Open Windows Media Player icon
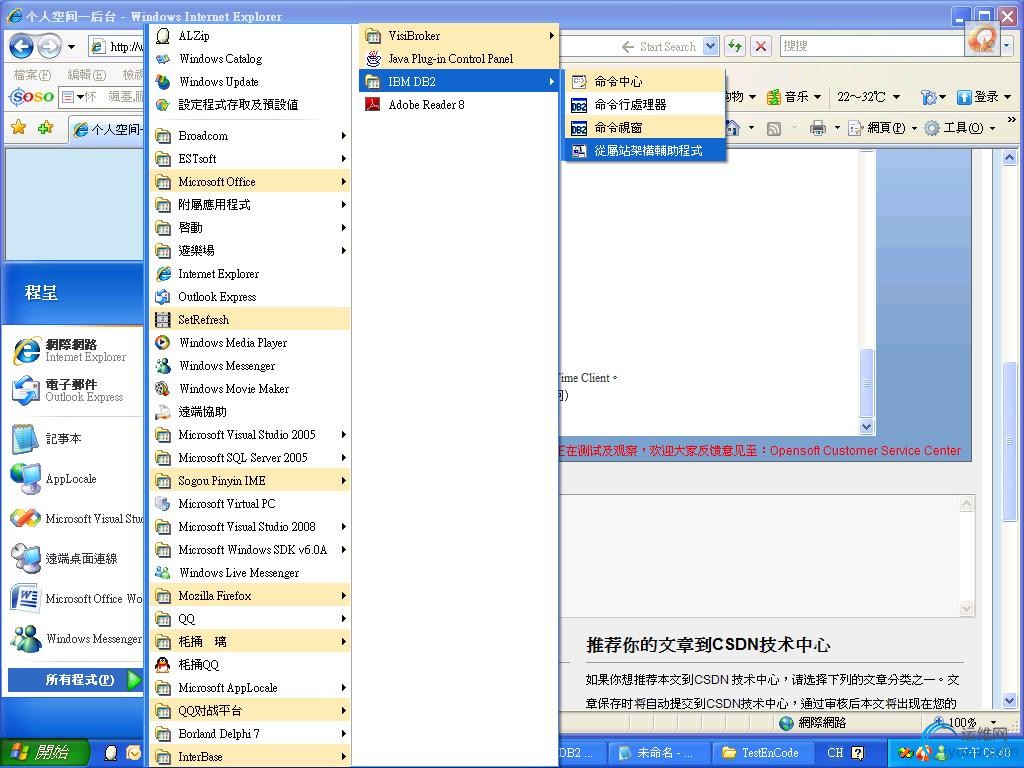The width and height of the screenshot is (1024, 768). click(163, 343)
